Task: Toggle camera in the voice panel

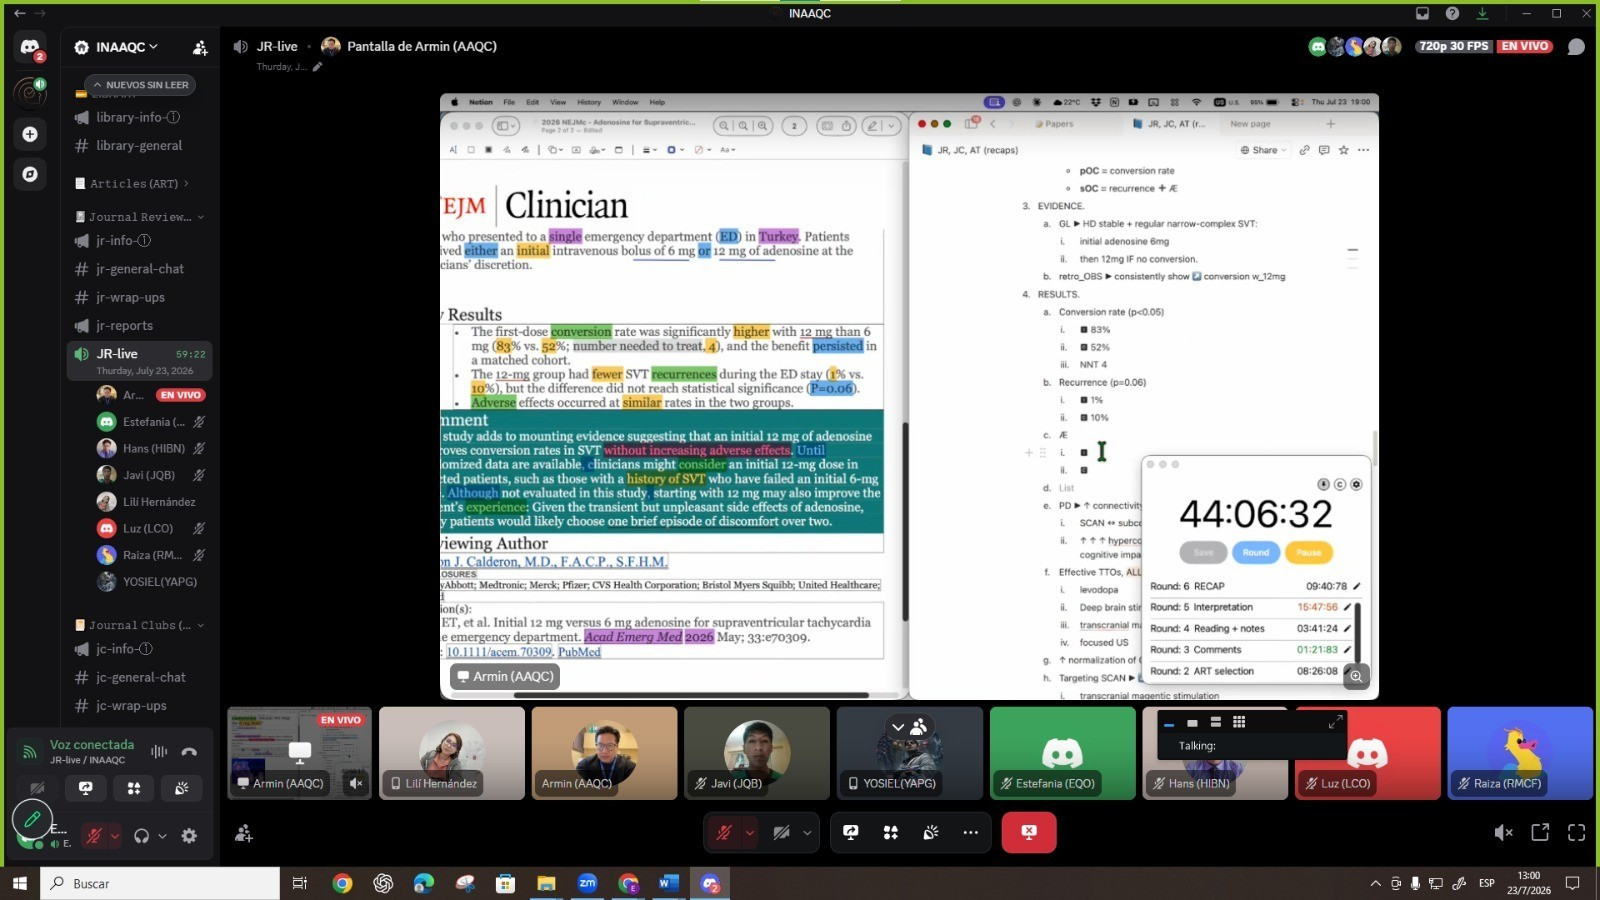Action: (37, 788)
